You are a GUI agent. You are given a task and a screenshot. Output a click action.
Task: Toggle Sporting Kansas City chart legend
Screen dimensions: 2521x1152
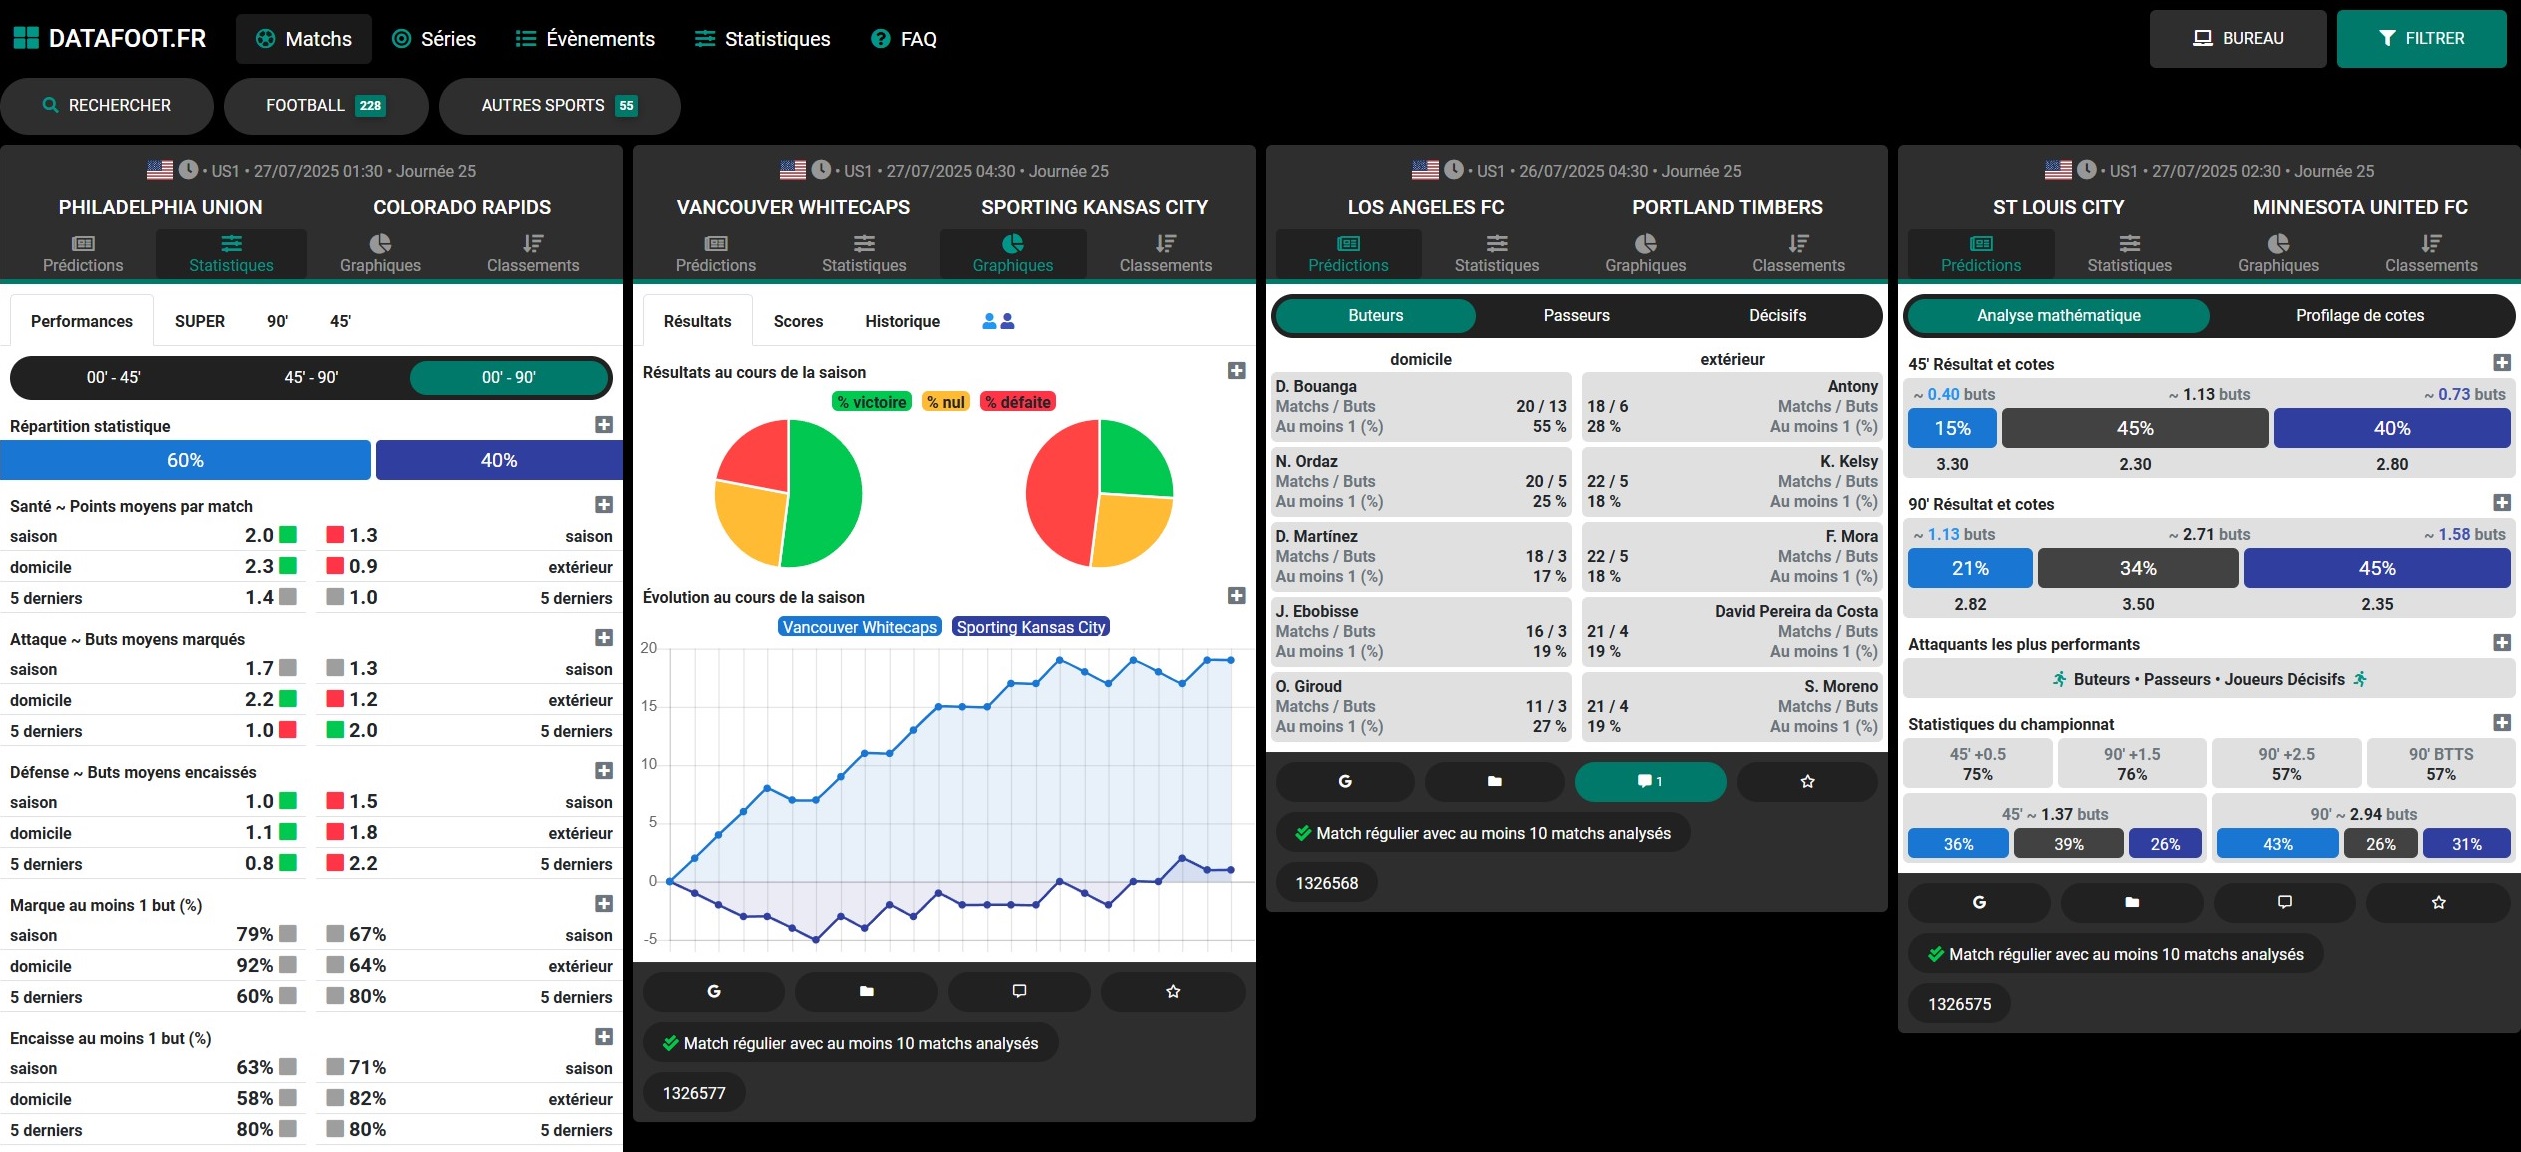[1031, 627]
